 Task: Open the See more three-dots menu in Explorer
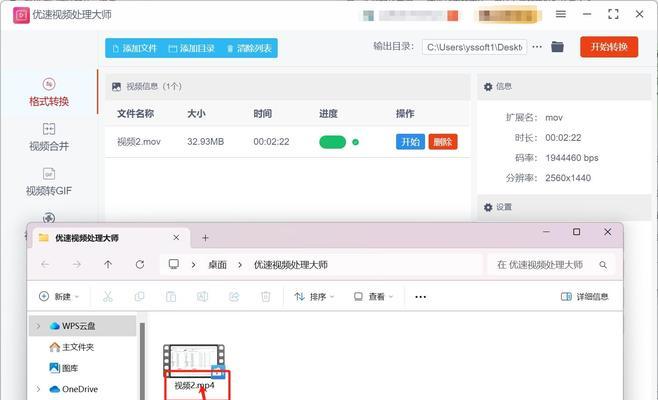[420, 297]
